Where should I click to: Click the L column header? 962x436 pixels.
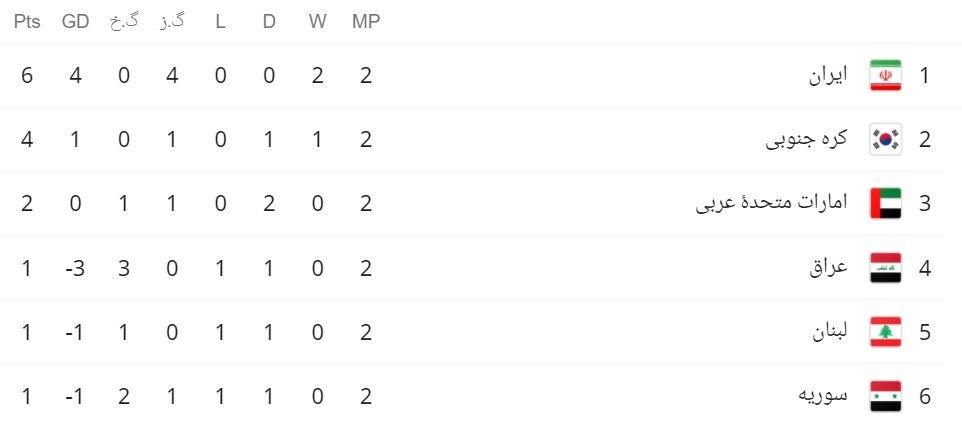220,21
